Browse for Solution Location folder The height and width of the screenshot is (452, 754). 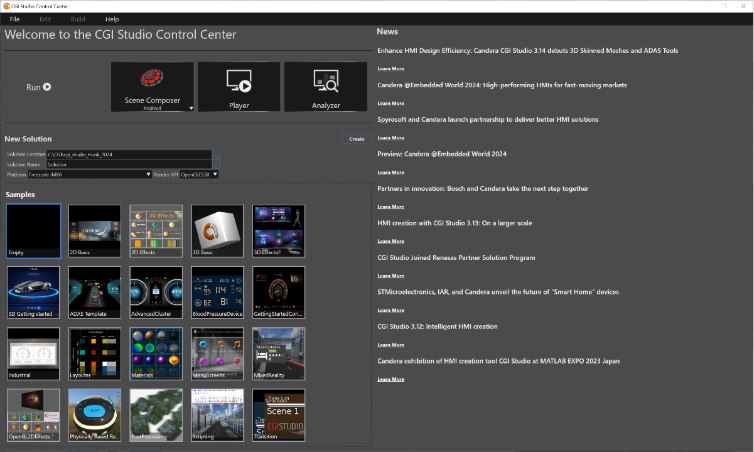point(216,154)
